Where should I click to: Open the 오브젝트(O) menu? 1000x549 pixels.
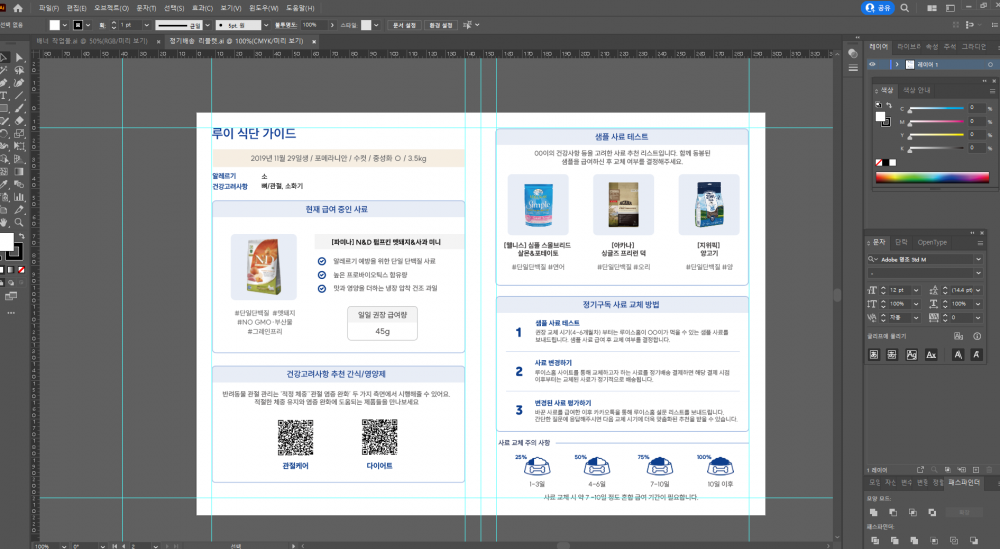tap(111, 8)
